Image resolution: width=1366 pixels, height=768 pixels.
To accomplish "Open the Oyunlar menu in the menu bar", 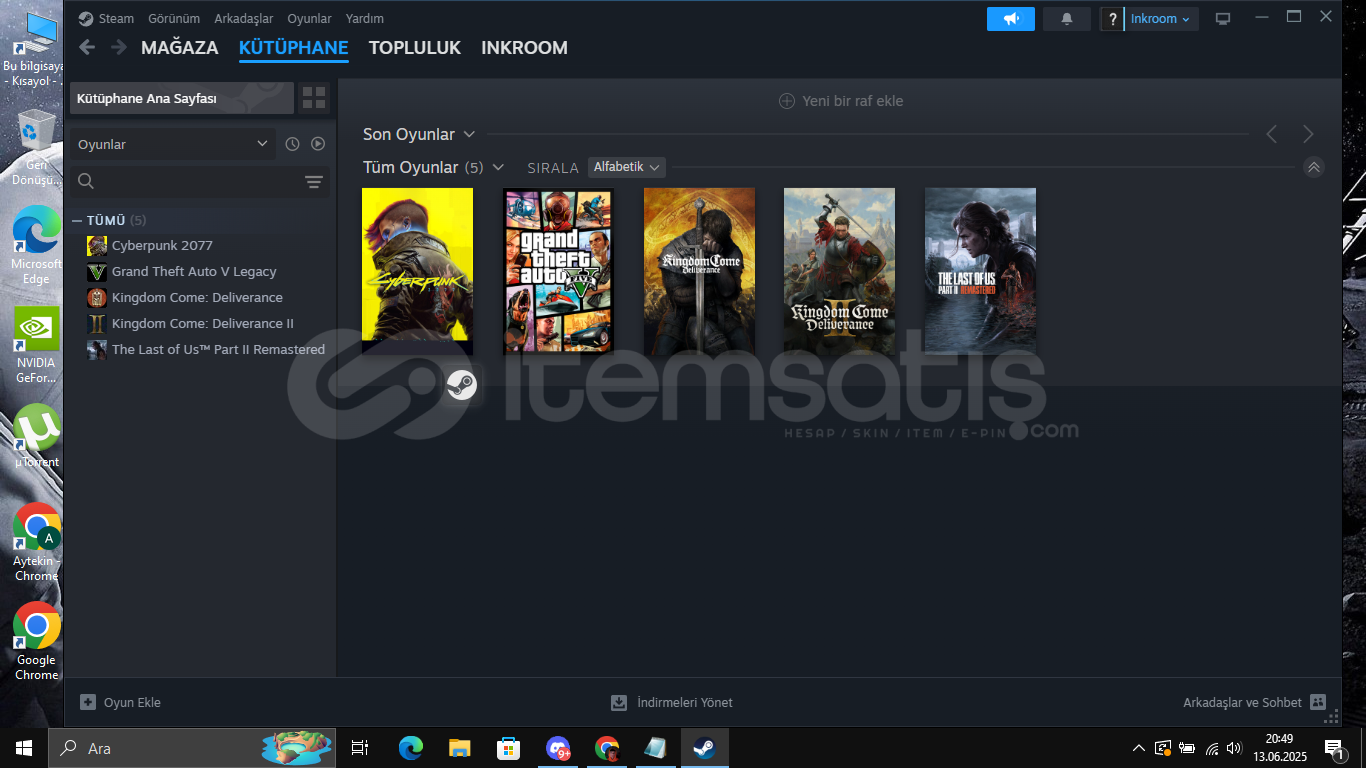I will coord(309,18).
